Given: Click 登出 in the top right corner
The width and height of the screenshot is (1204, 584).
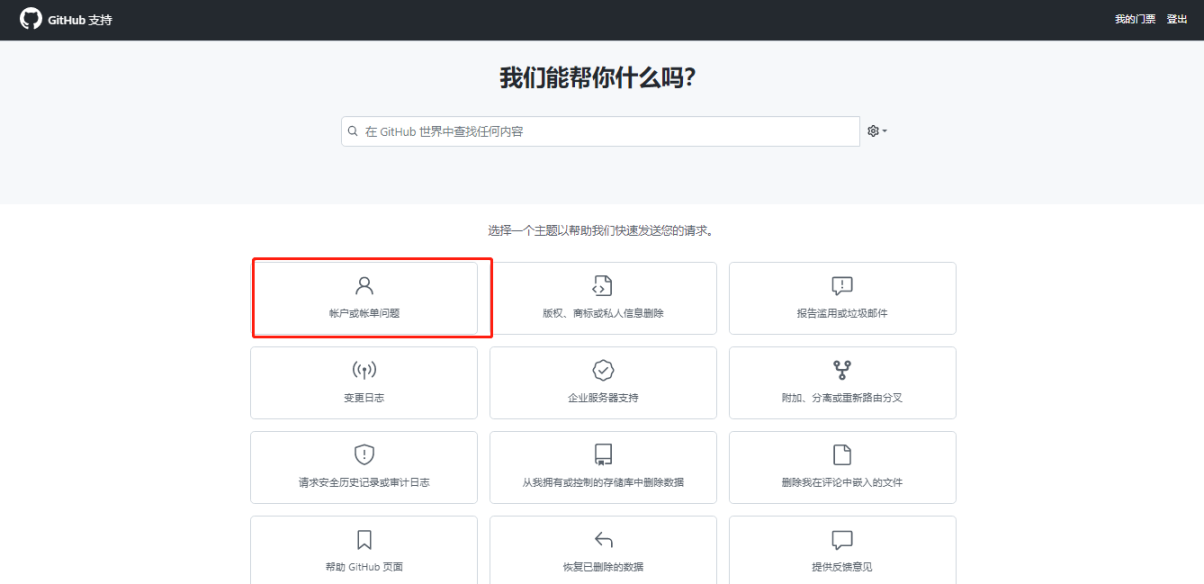Looking at the screenshot, I should tap(1177, 18).
